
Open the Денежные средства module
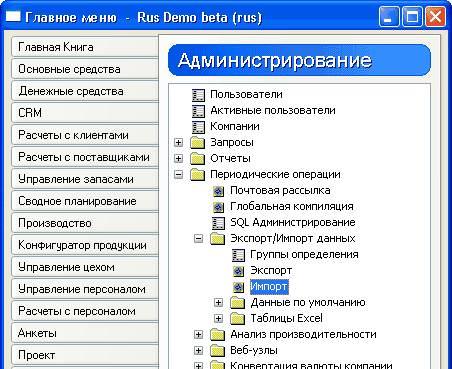point(85,91)
